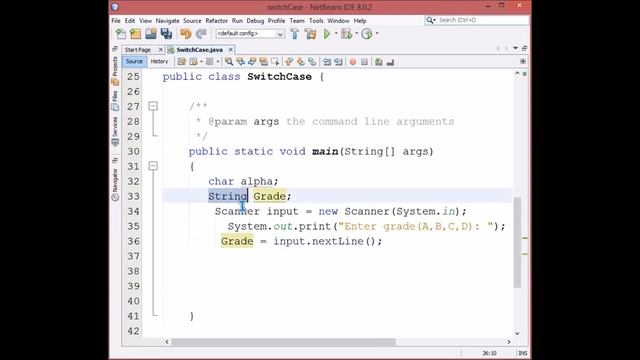This screenshot has width=640, height=360.
Task: Collapse the main method fold at line 31
Action: [153, 166]
